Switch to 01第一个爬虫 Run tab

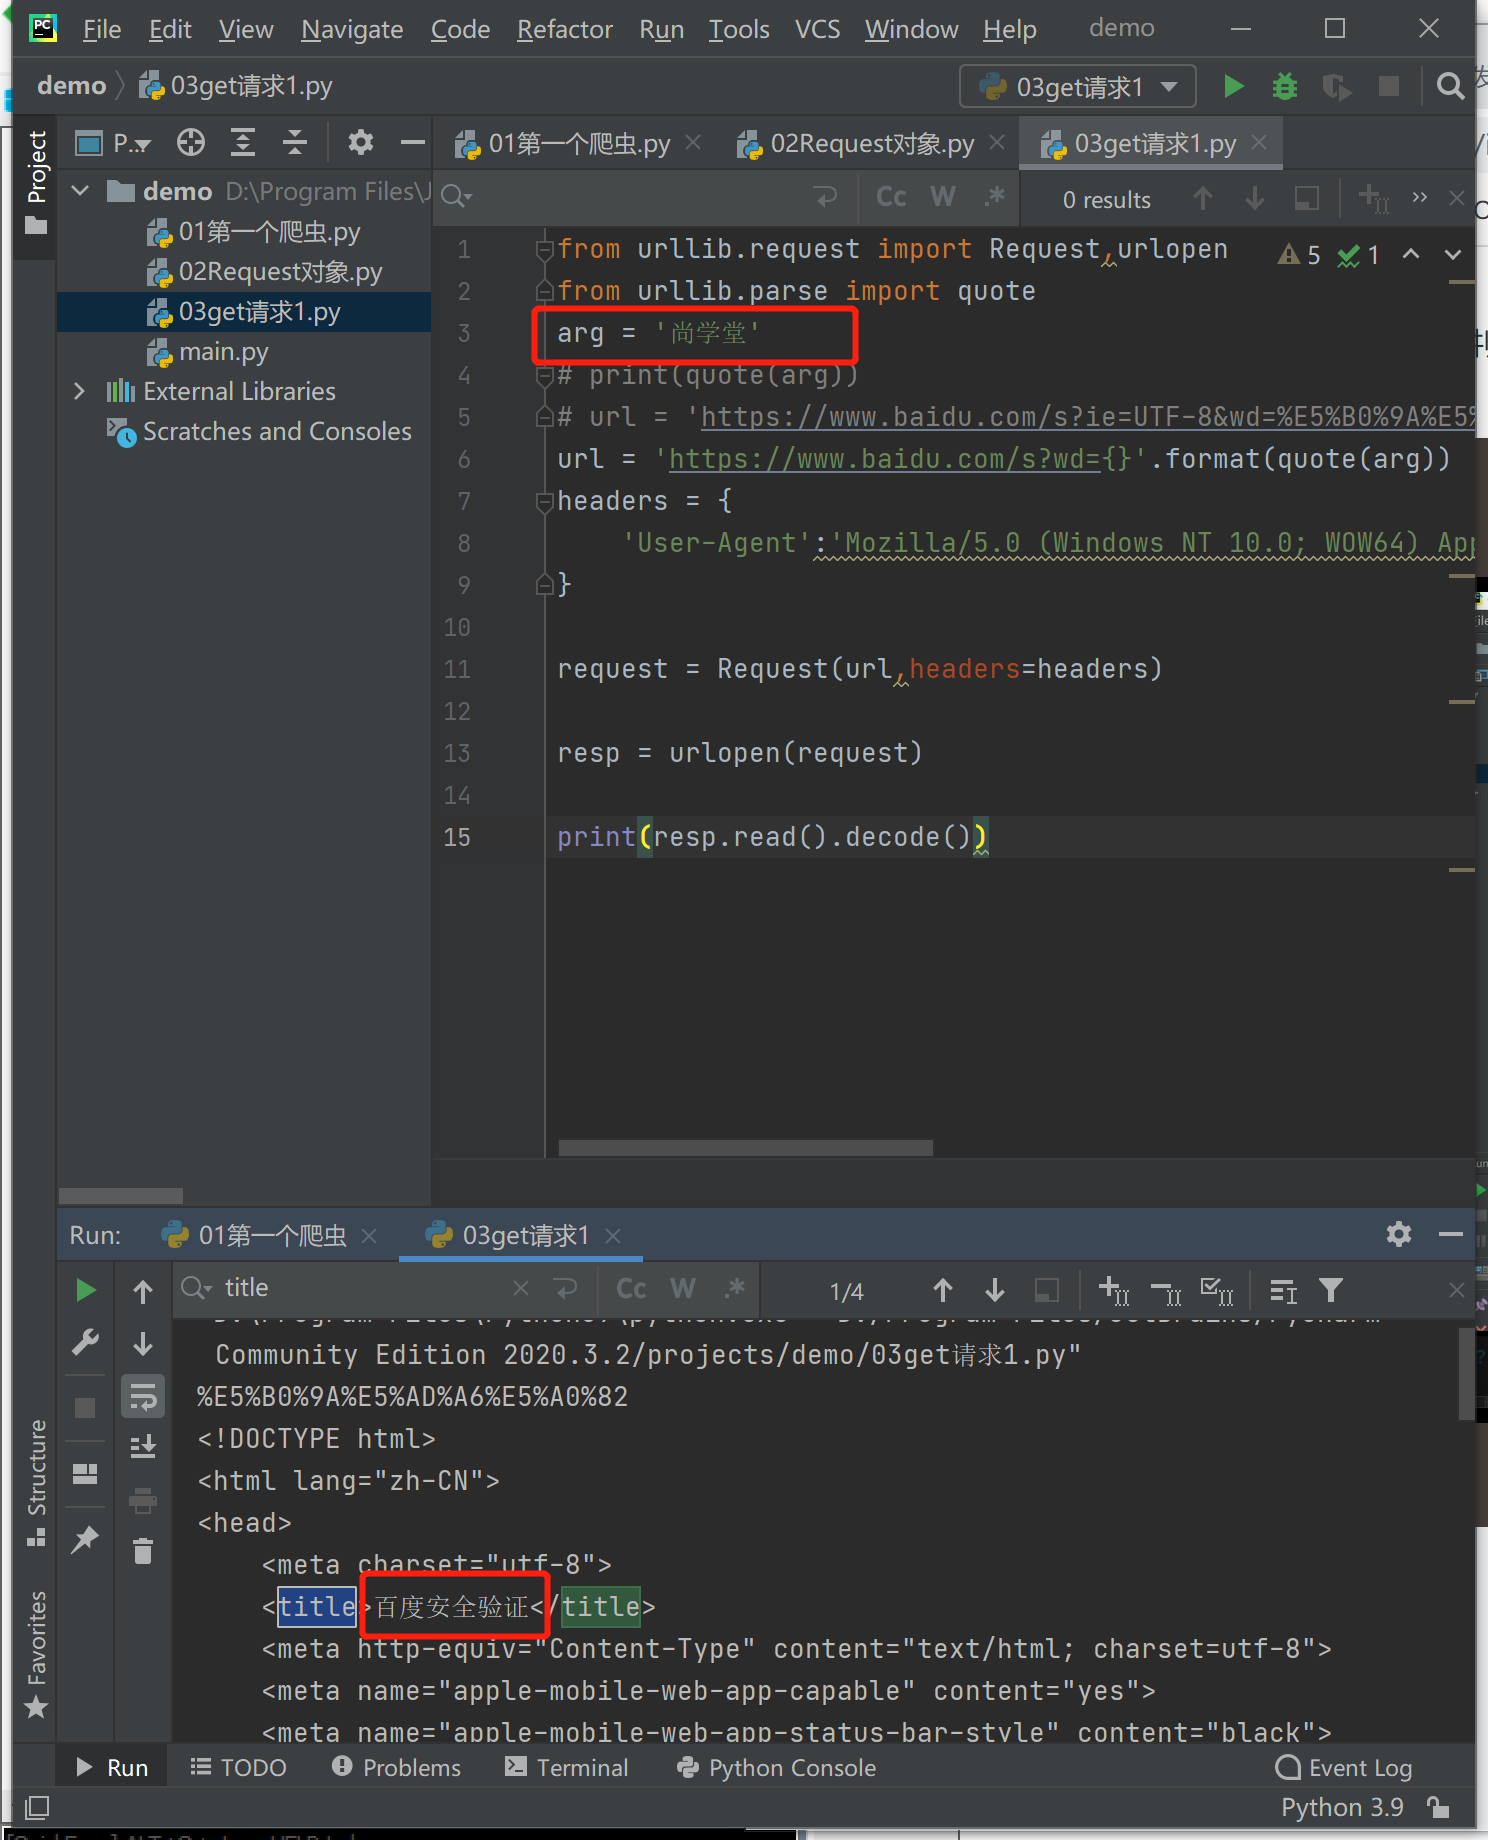click(271, 1236)
